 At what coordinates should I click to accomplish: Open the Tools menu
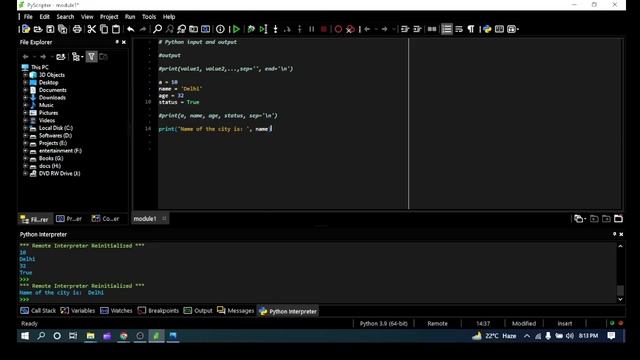tap(149, 17)
